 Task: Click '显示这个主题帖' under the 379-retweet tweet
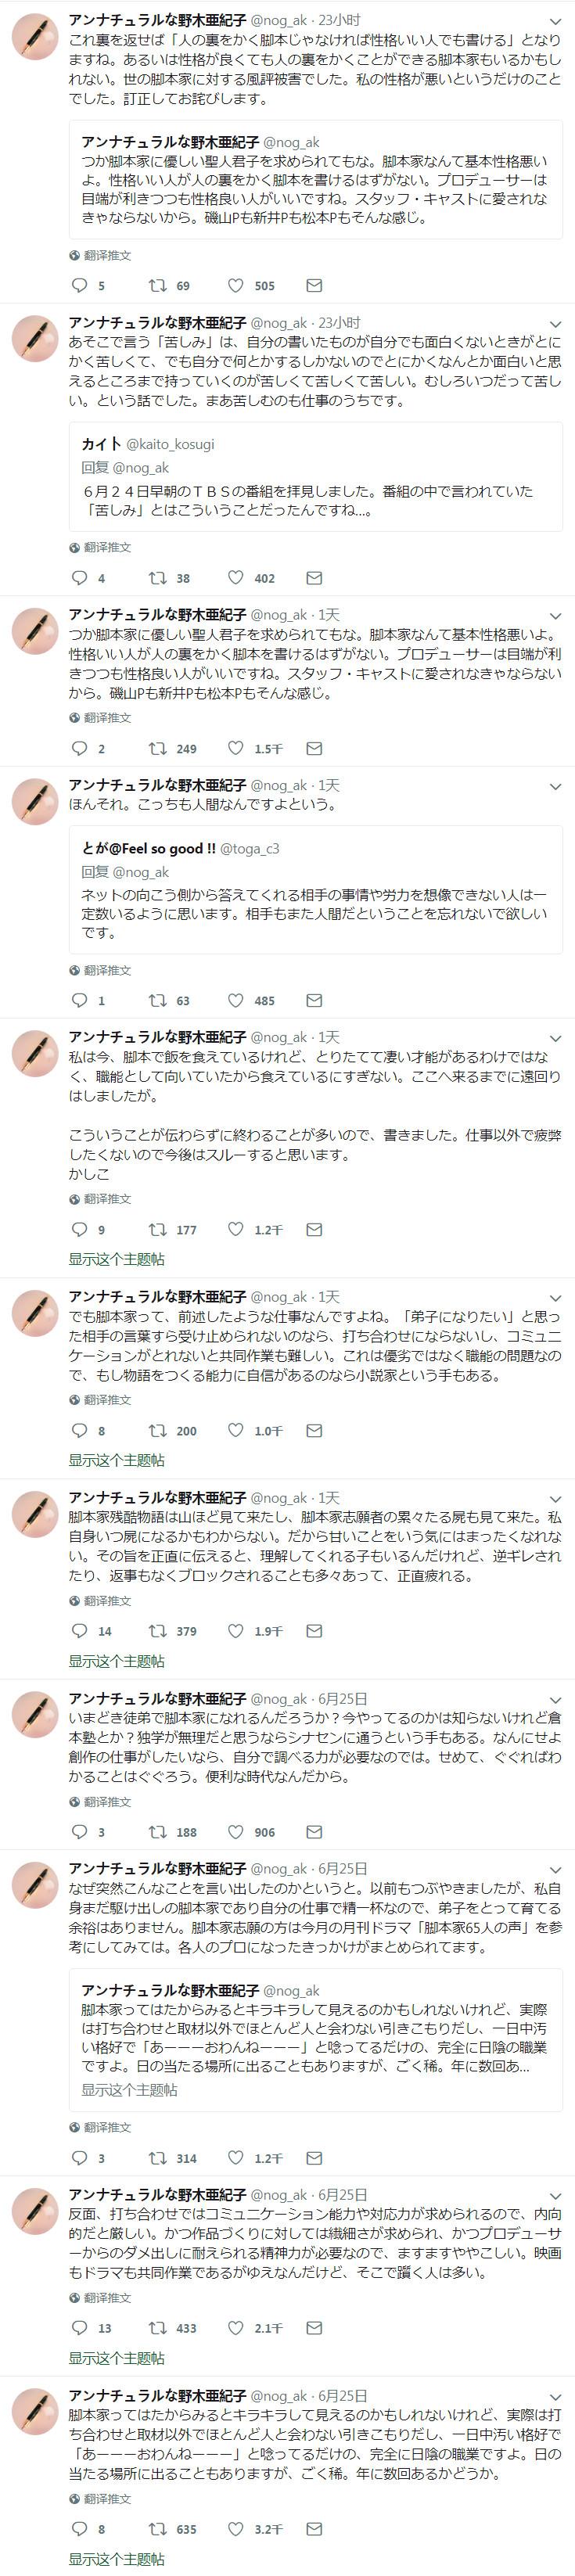tap(116, 1661)
